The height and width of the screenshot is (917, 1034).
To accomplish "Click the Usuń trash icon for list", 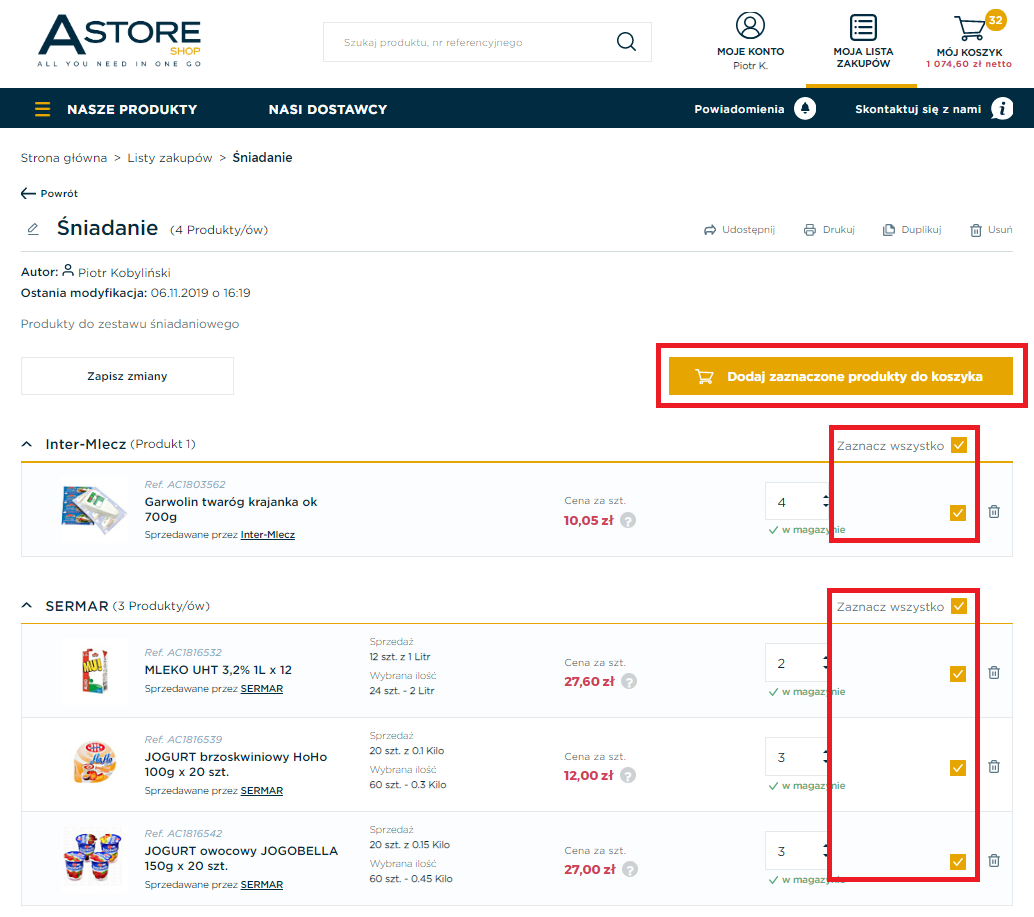I will (976, 230).
